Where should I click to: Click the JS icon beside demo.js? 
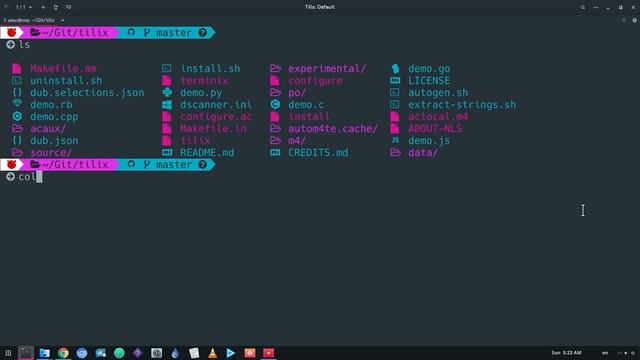point(395,140)
